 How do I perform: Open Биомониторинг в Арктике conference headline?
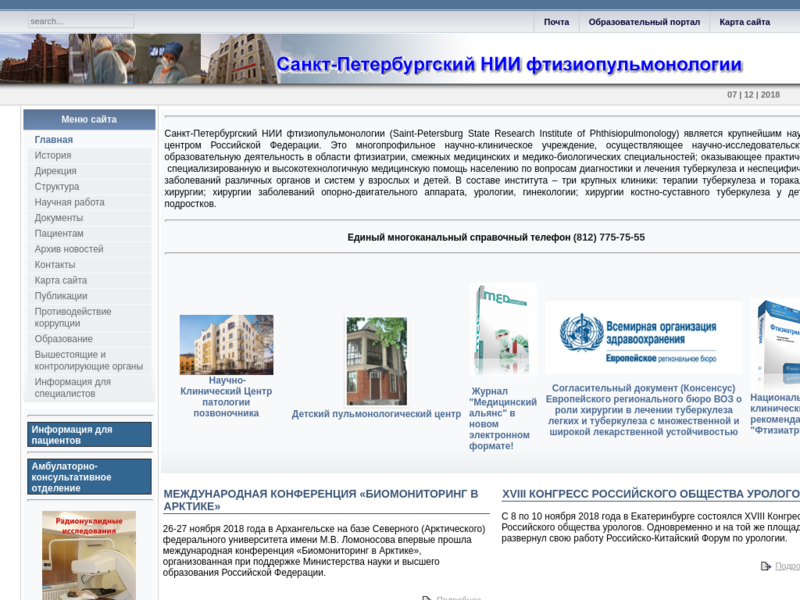click(x=321, y=500)
